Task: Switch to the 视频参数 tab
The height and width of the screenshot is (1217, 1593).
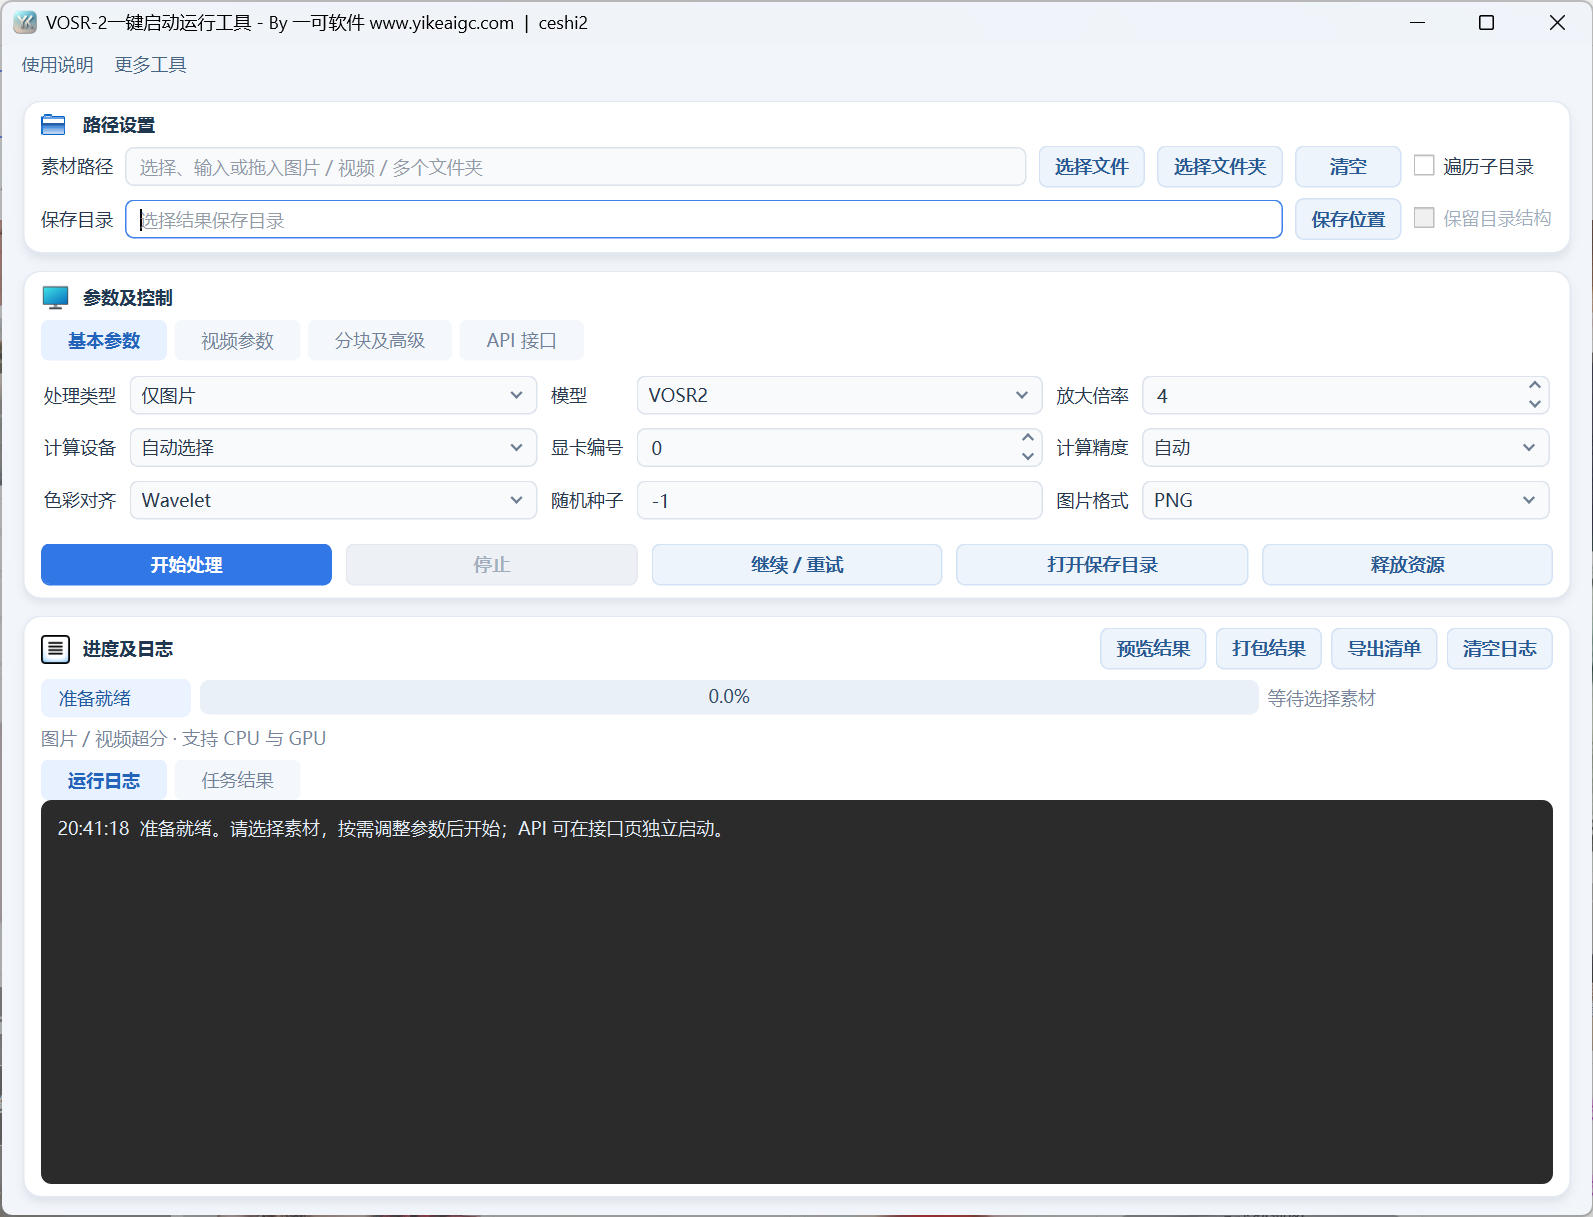Action: [x=238, y=341]
